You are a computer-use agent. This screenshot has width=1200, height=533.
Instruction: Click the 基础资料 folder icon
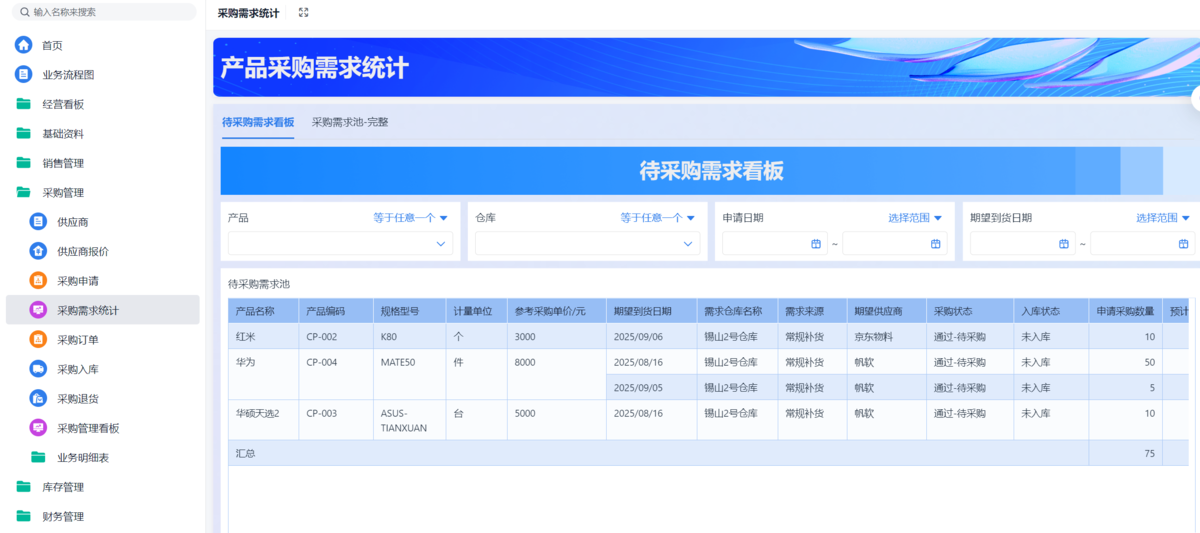tap(23, 133)
